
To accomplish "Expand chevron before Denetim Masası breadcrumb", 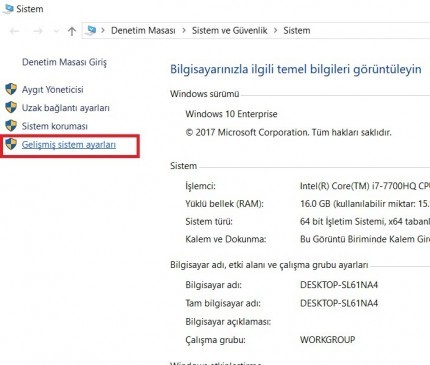I will (x=103, y=31).
